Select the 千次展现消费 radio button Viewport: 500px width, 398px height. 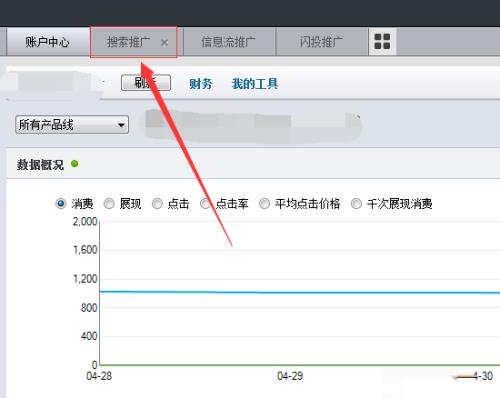(x=356, y=203)
